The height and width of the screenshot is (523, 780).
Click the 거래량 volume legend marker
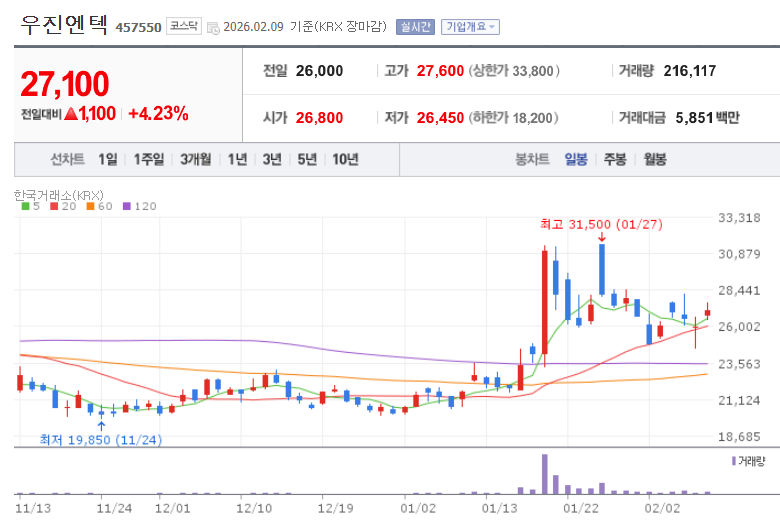(x=734, y=461)
